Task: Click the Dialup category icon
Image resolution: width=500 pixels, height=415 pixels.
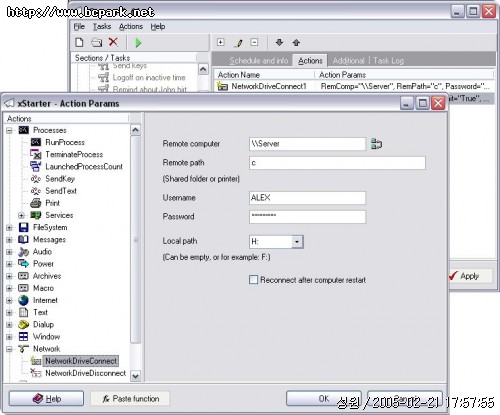Action: (23, 324)
